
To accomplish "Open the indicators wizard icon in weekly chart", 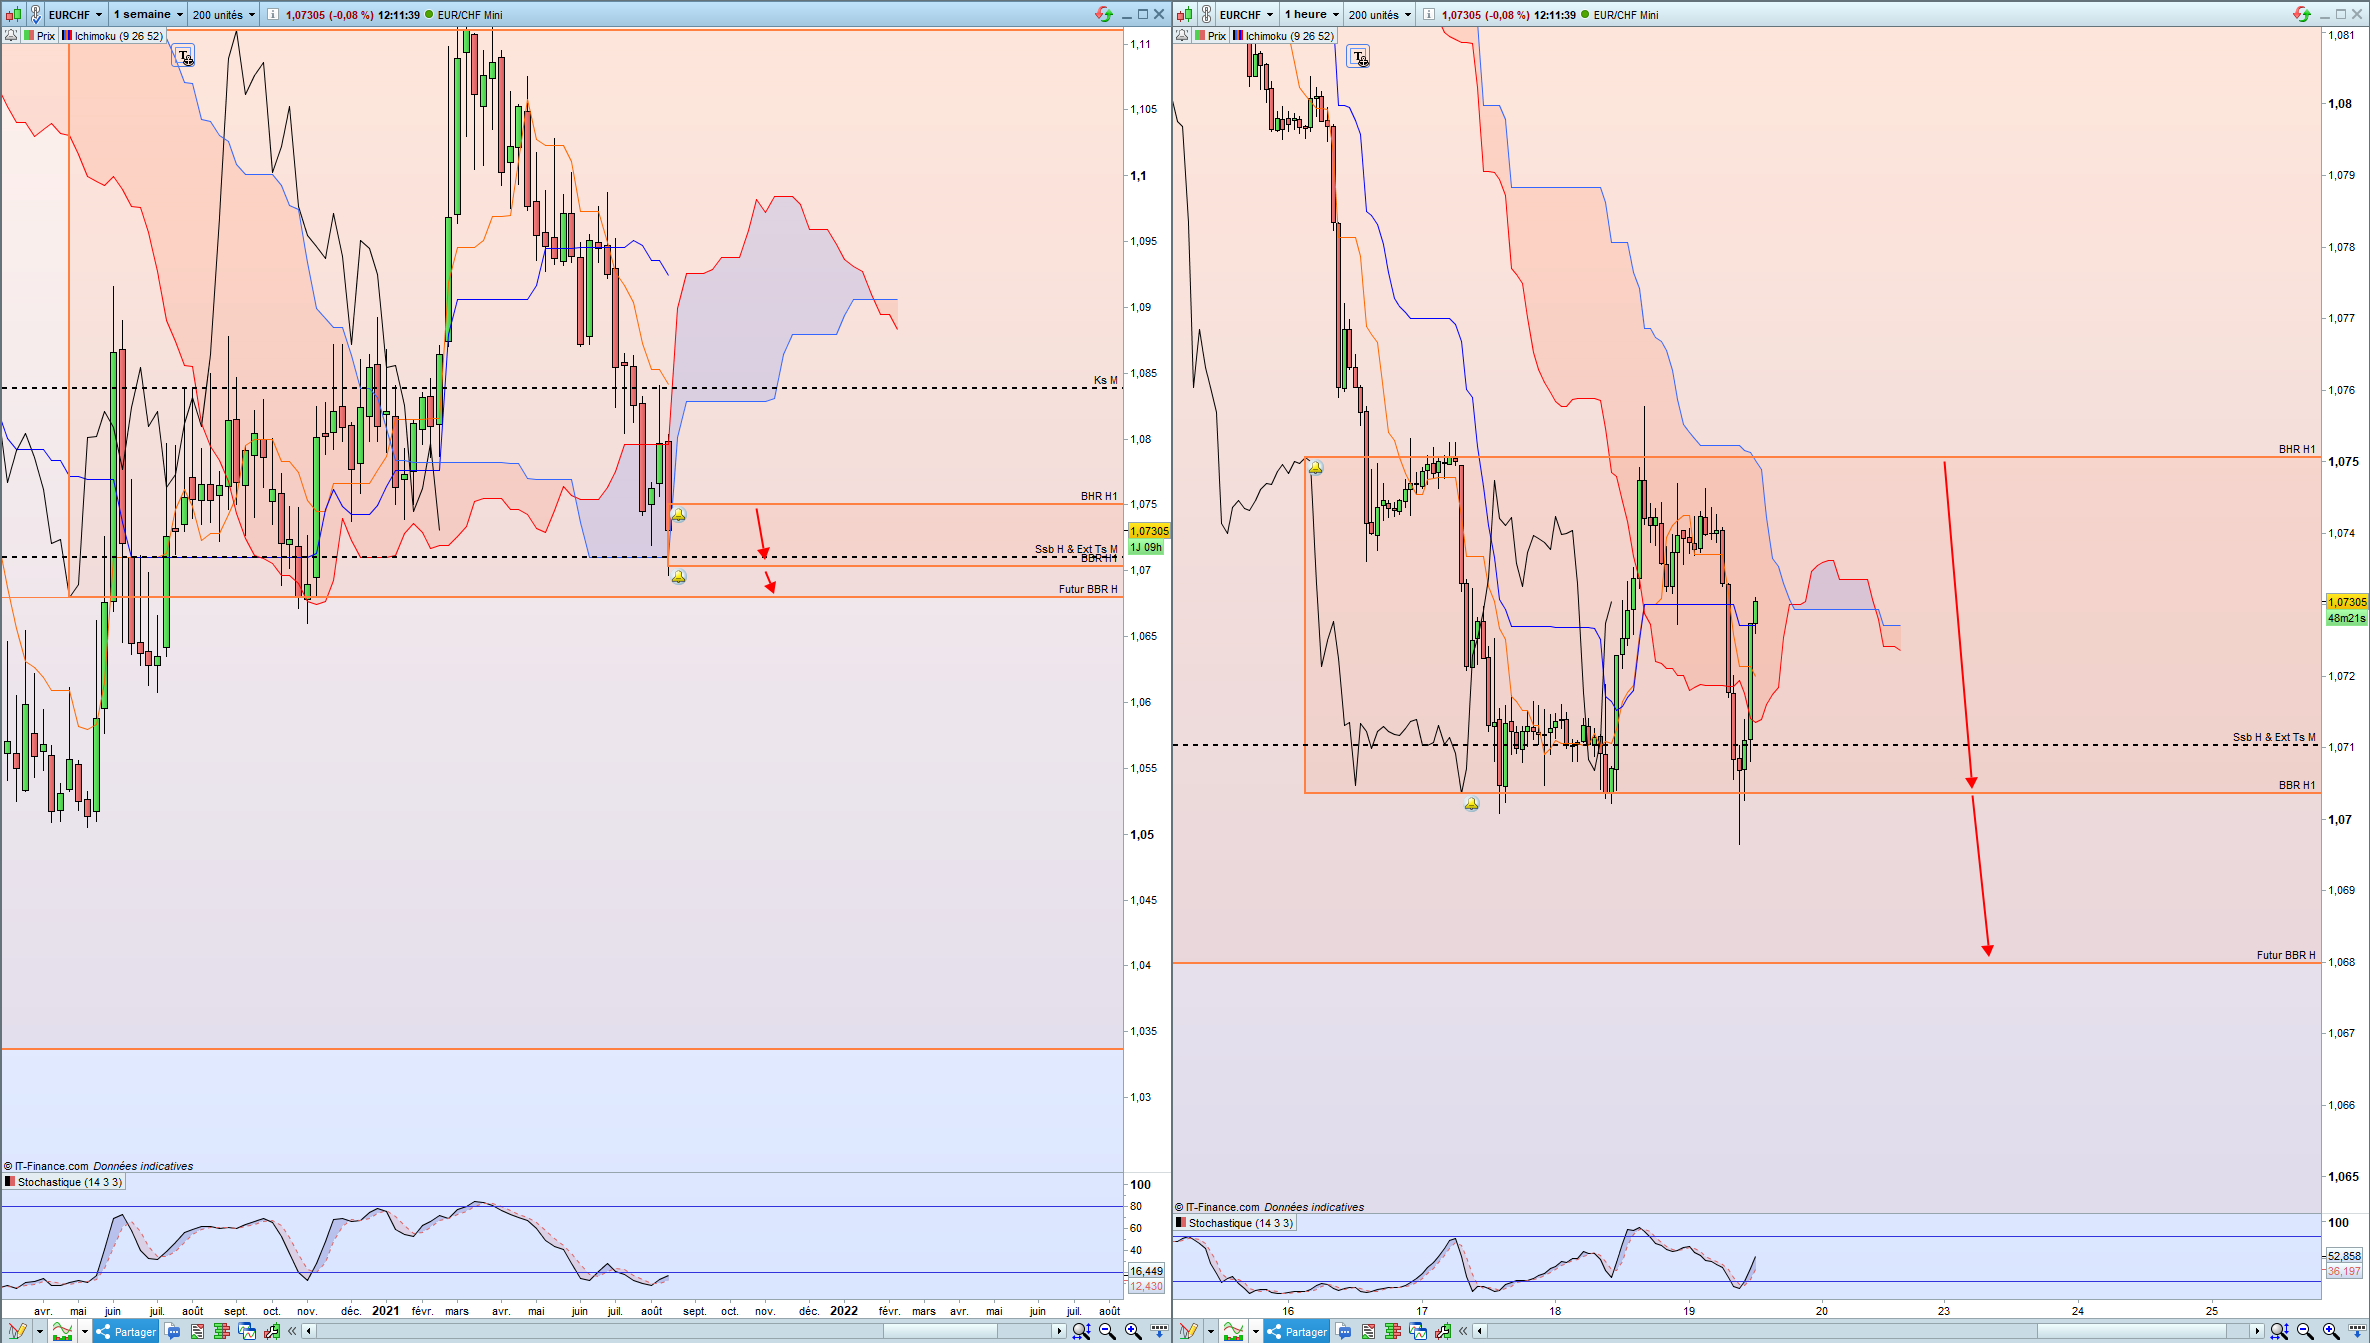I will 63,1331.
